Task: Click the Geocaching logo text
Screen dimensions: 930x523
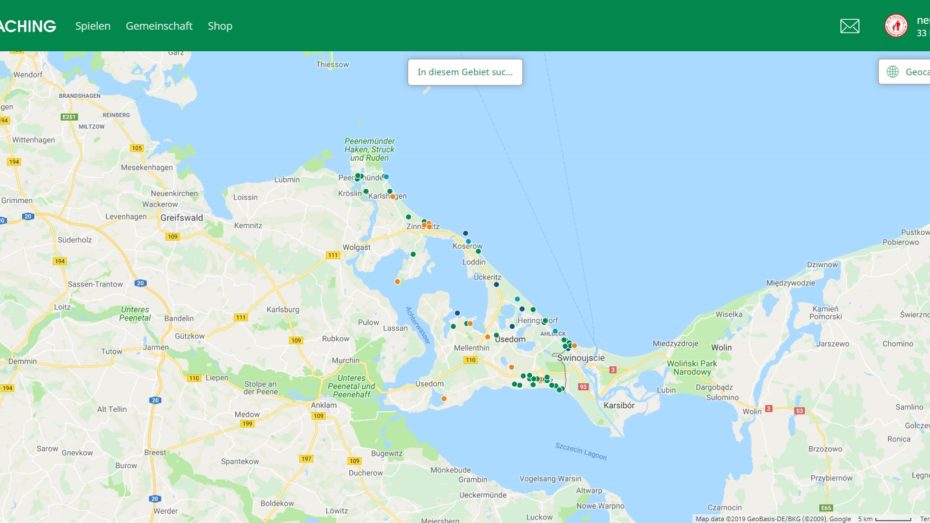Action: point(27,26)
